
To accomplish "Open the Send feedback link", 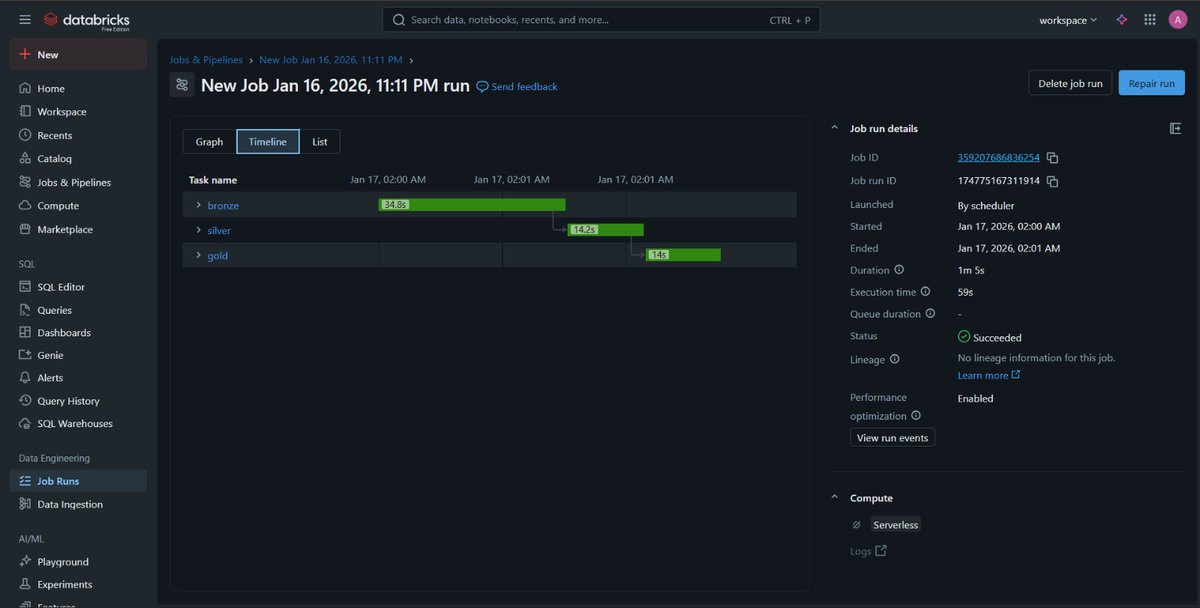I will pos(517,87).
